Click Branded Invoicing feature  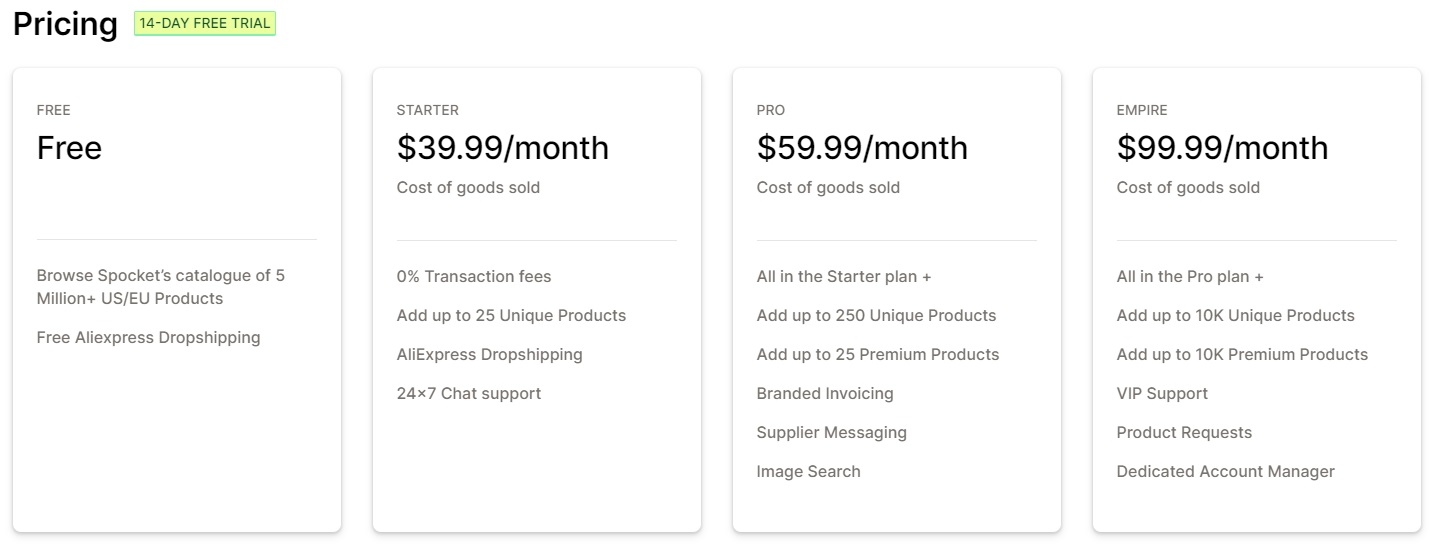pyautogui.click(x=825, y=393)
